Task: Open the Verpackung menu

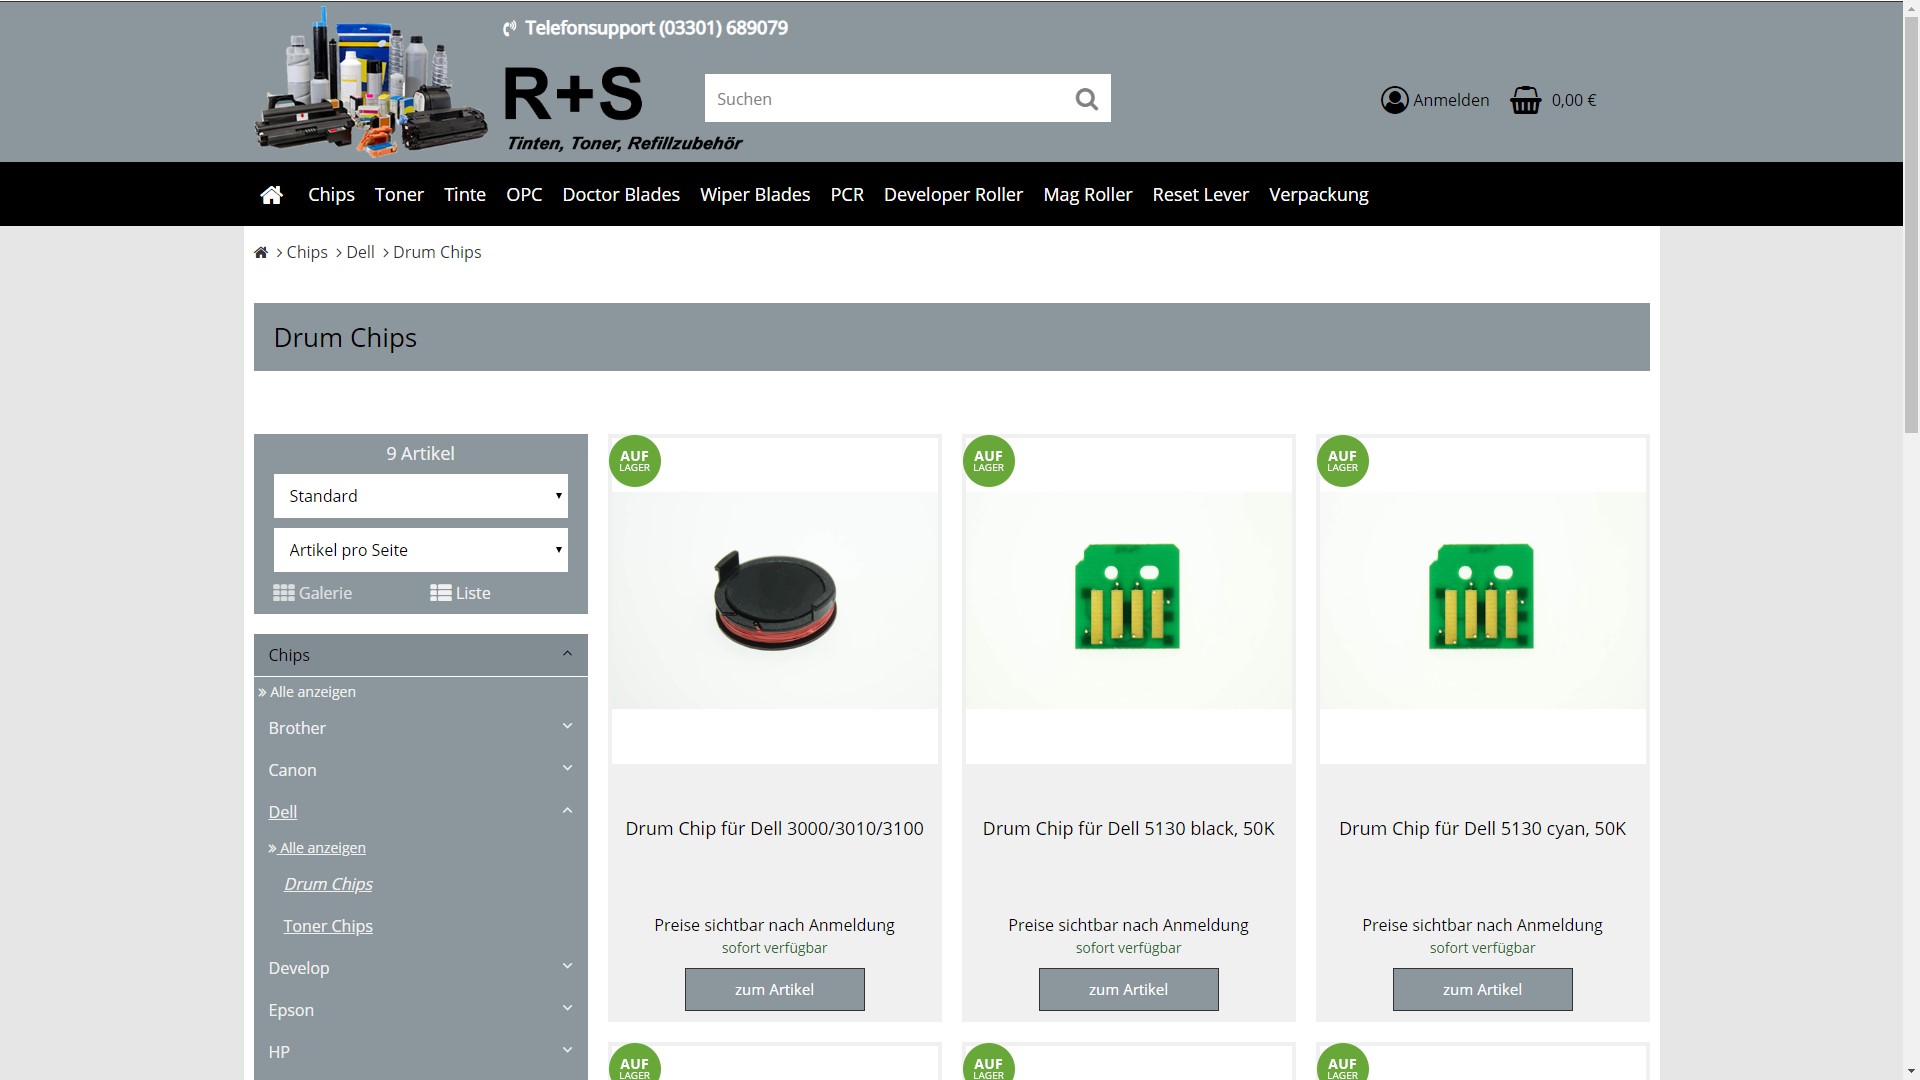Action: (x=1318, y=195)
